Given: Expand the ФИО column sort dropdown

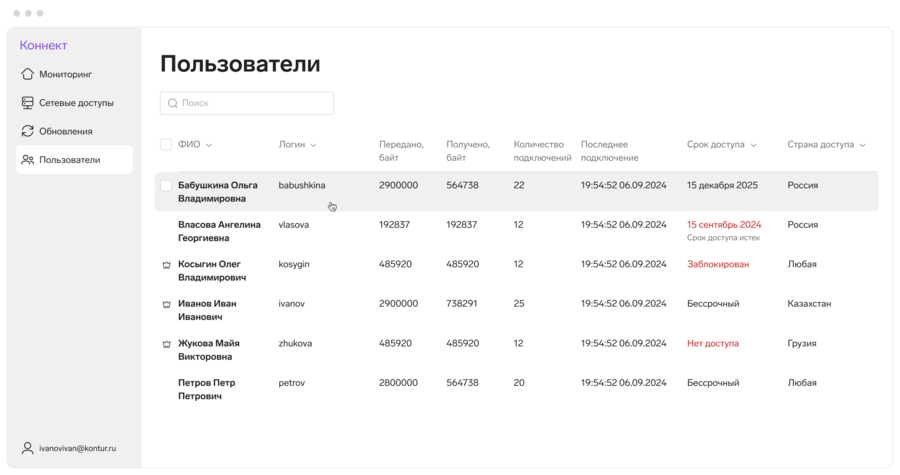Looking at the screenshot, I should (209, 145).
